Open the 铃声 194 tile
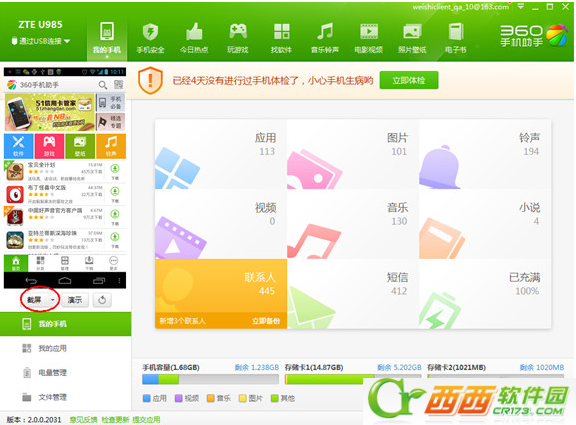 (x=485, y=154)
